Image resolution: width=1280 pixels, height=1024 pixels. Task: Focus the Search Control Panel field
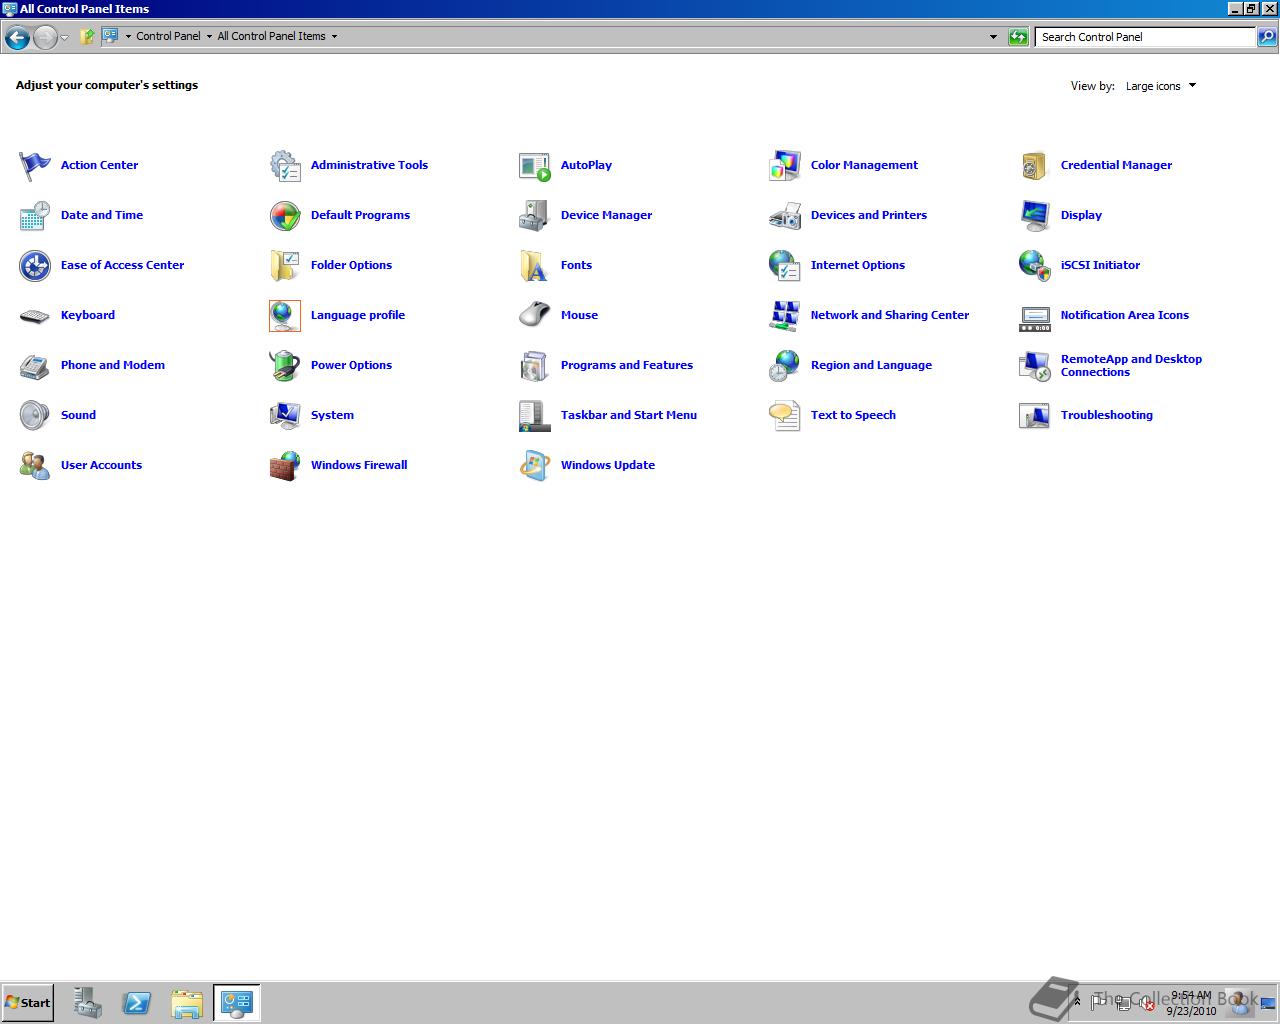point(1145,37)
